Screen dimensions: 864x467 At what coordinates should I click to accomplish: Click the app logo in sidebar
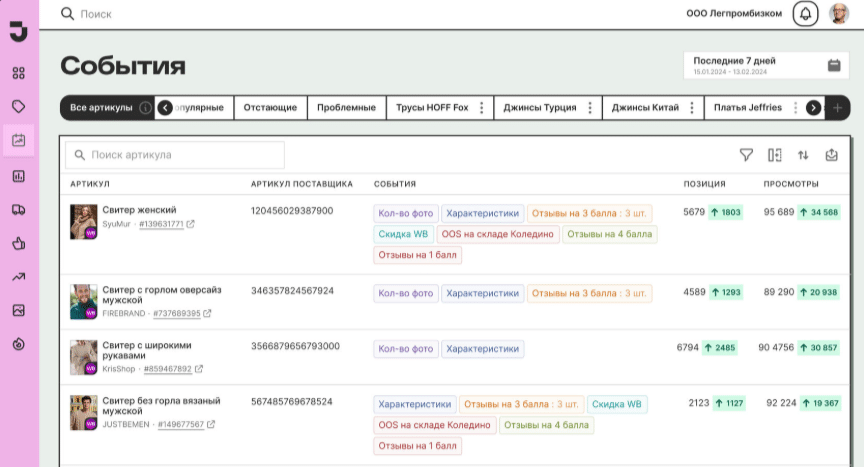coord(19,31)
